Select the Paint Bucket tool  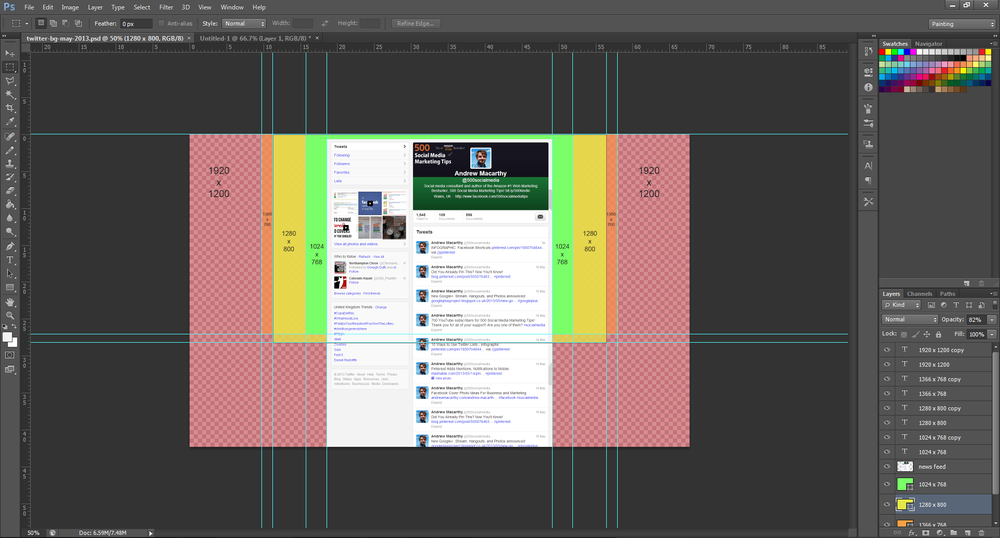(x=10, y=205)
